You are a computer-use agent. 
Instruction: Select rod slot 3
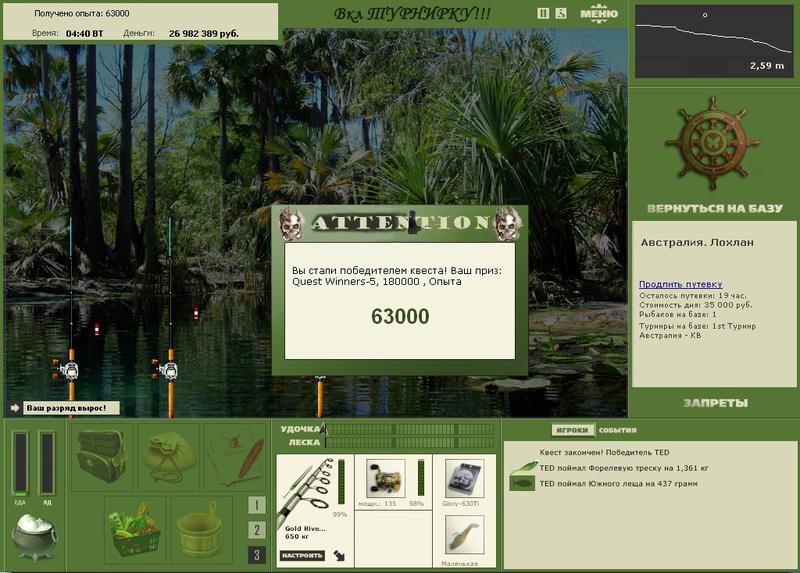point(257,555)
